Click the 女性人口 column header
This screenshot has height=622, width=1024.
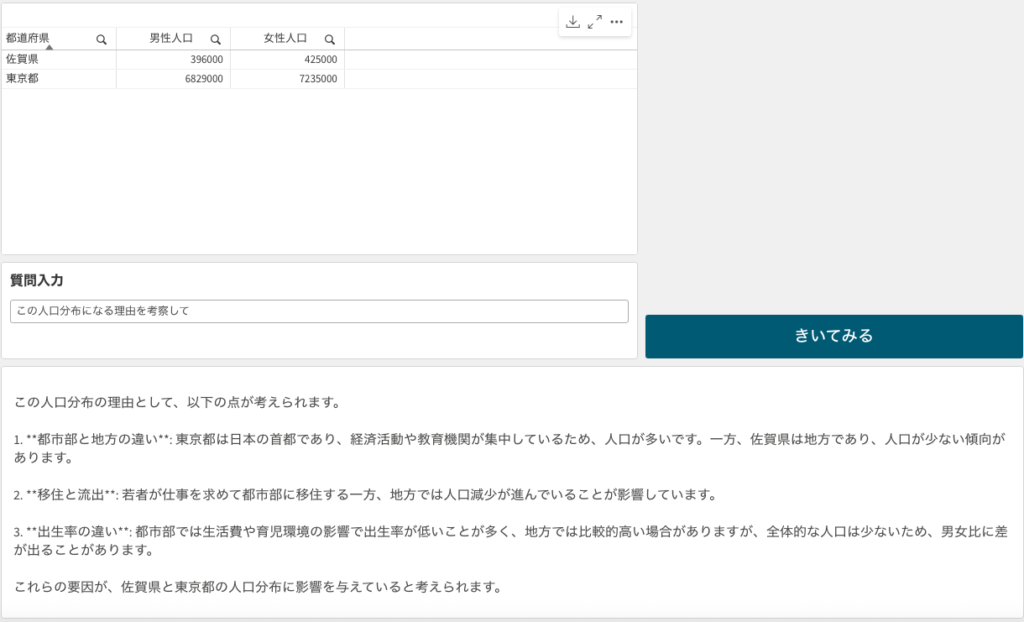pyautogui.click(x=284, y=38)
